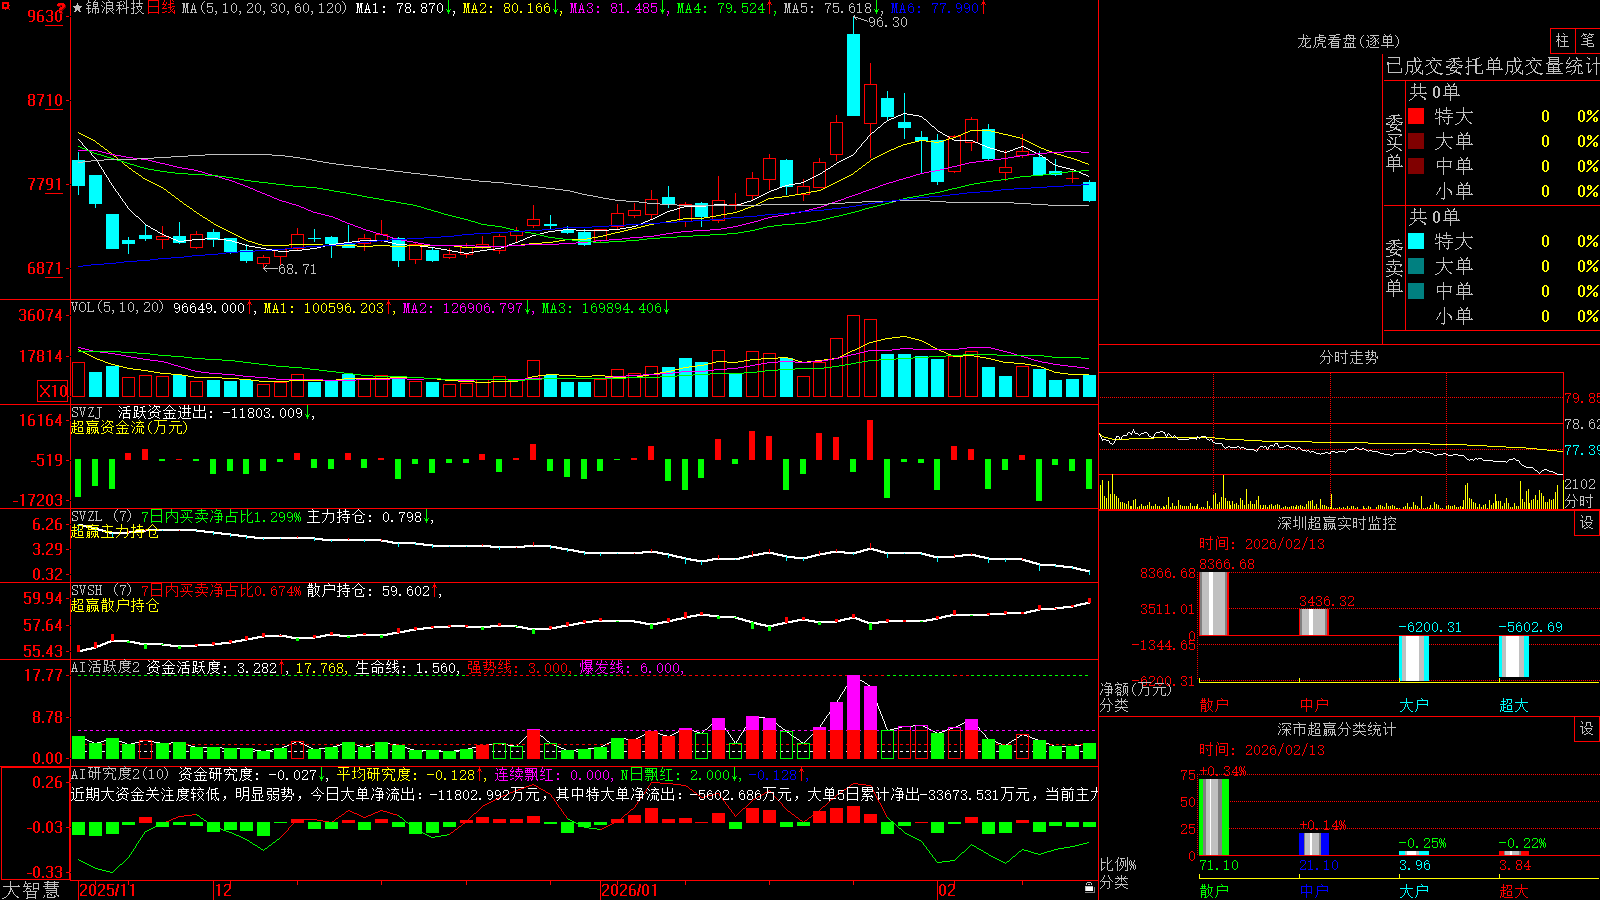Switch to 笔 tick view in 龙虎看盘
Viewport: 1600px width, 900px height.
point(1587,40)
